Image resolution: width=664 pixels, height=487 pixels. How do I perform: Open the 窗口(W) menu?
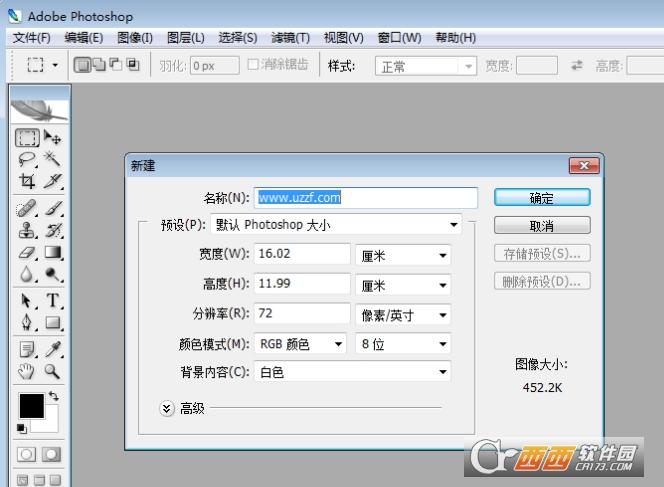click(x=399, y=38)
